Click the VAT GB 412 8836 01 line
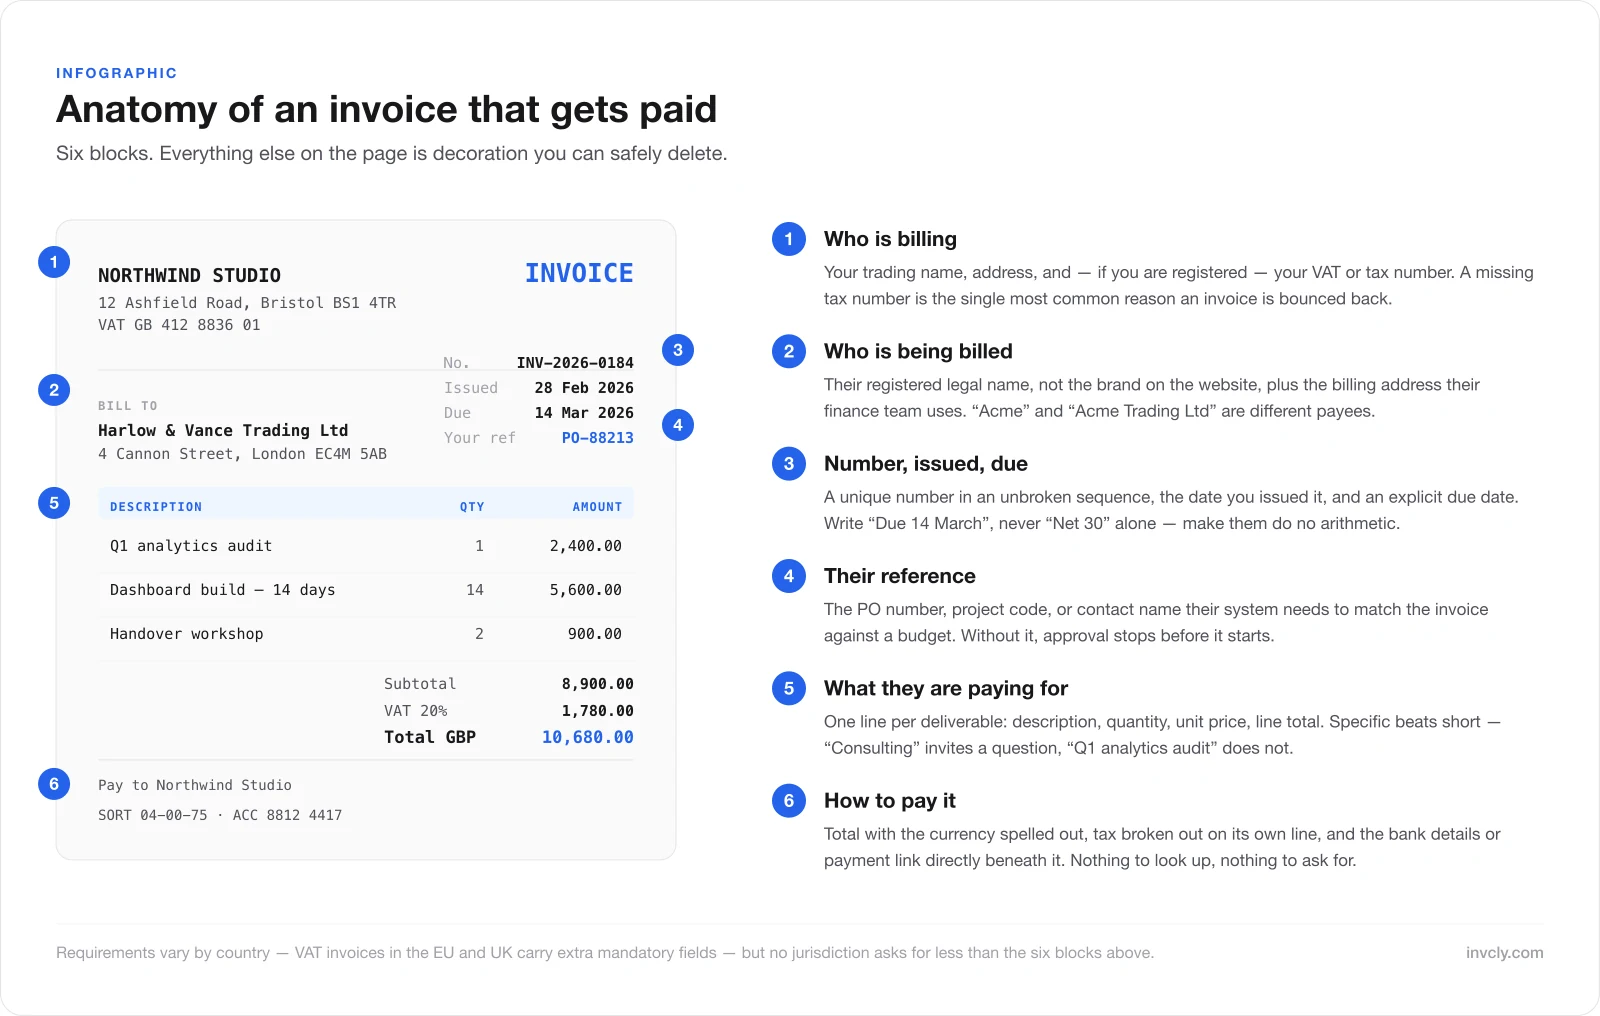The image size is (1600, 1016). pos(179,325)
